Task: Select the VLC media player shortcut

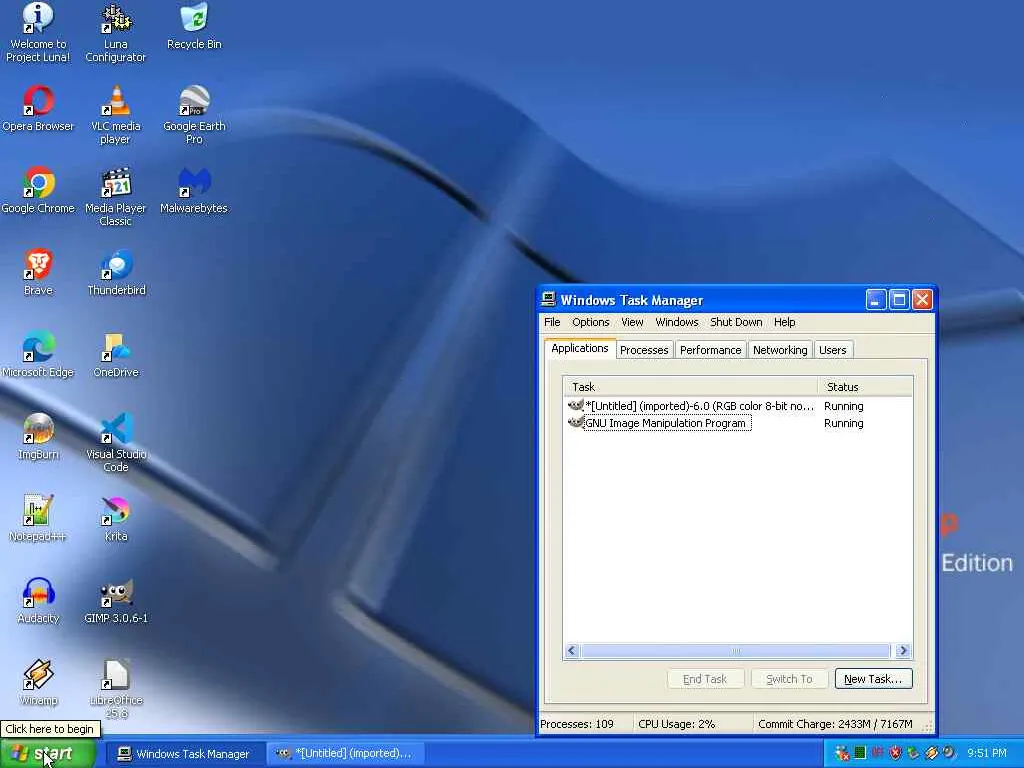Action: [x=116, y=115]
